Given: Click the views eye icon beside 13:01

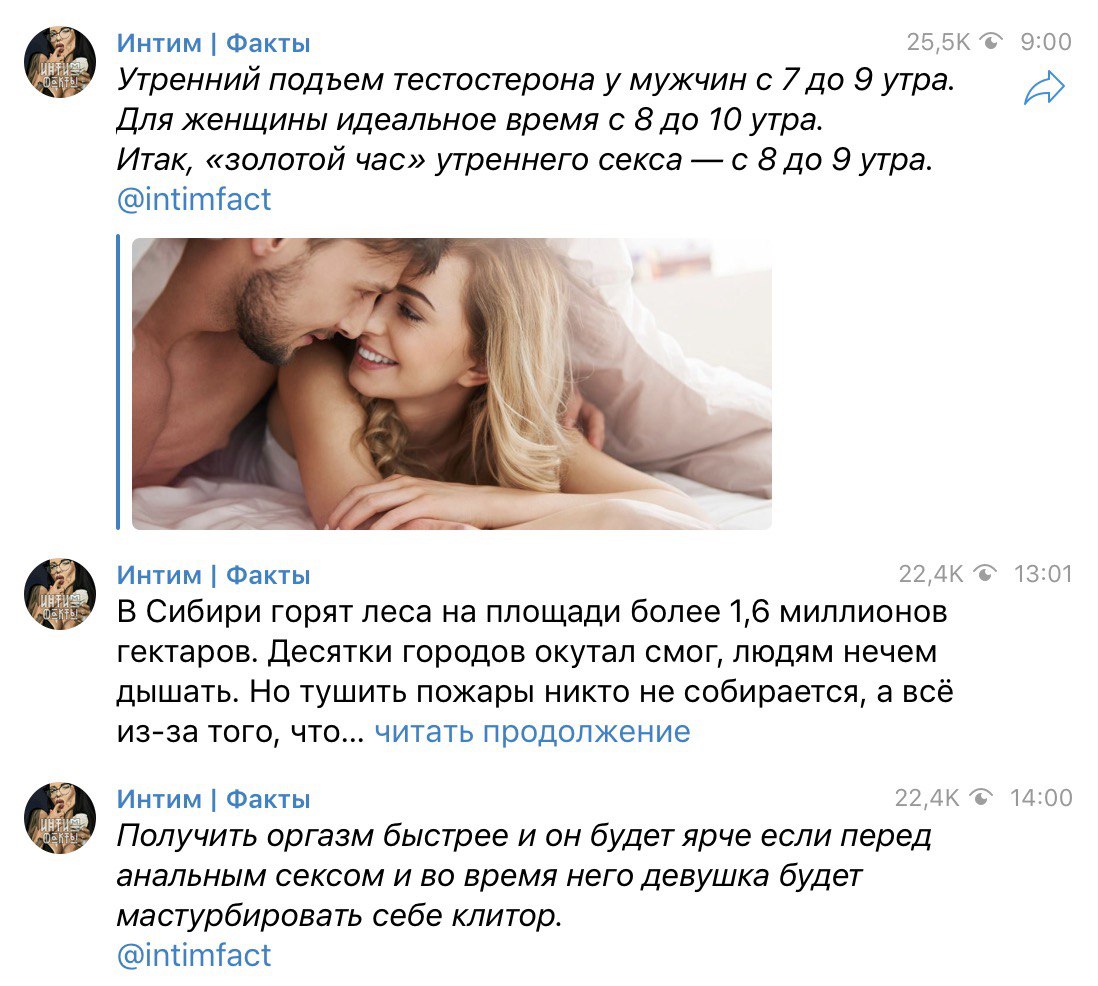Looking at the screenshot, I should pos(986,574).
